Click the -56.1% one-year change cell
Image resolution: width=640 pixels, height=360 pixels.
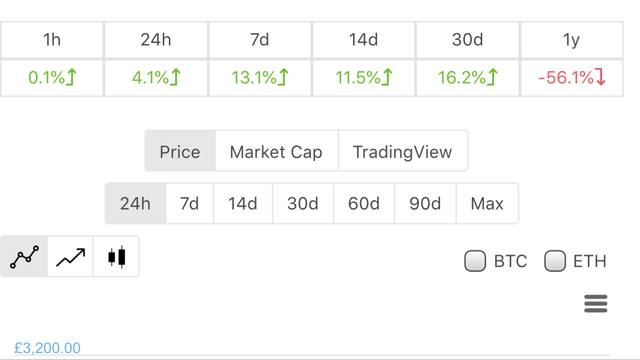(x=571, y=78)
